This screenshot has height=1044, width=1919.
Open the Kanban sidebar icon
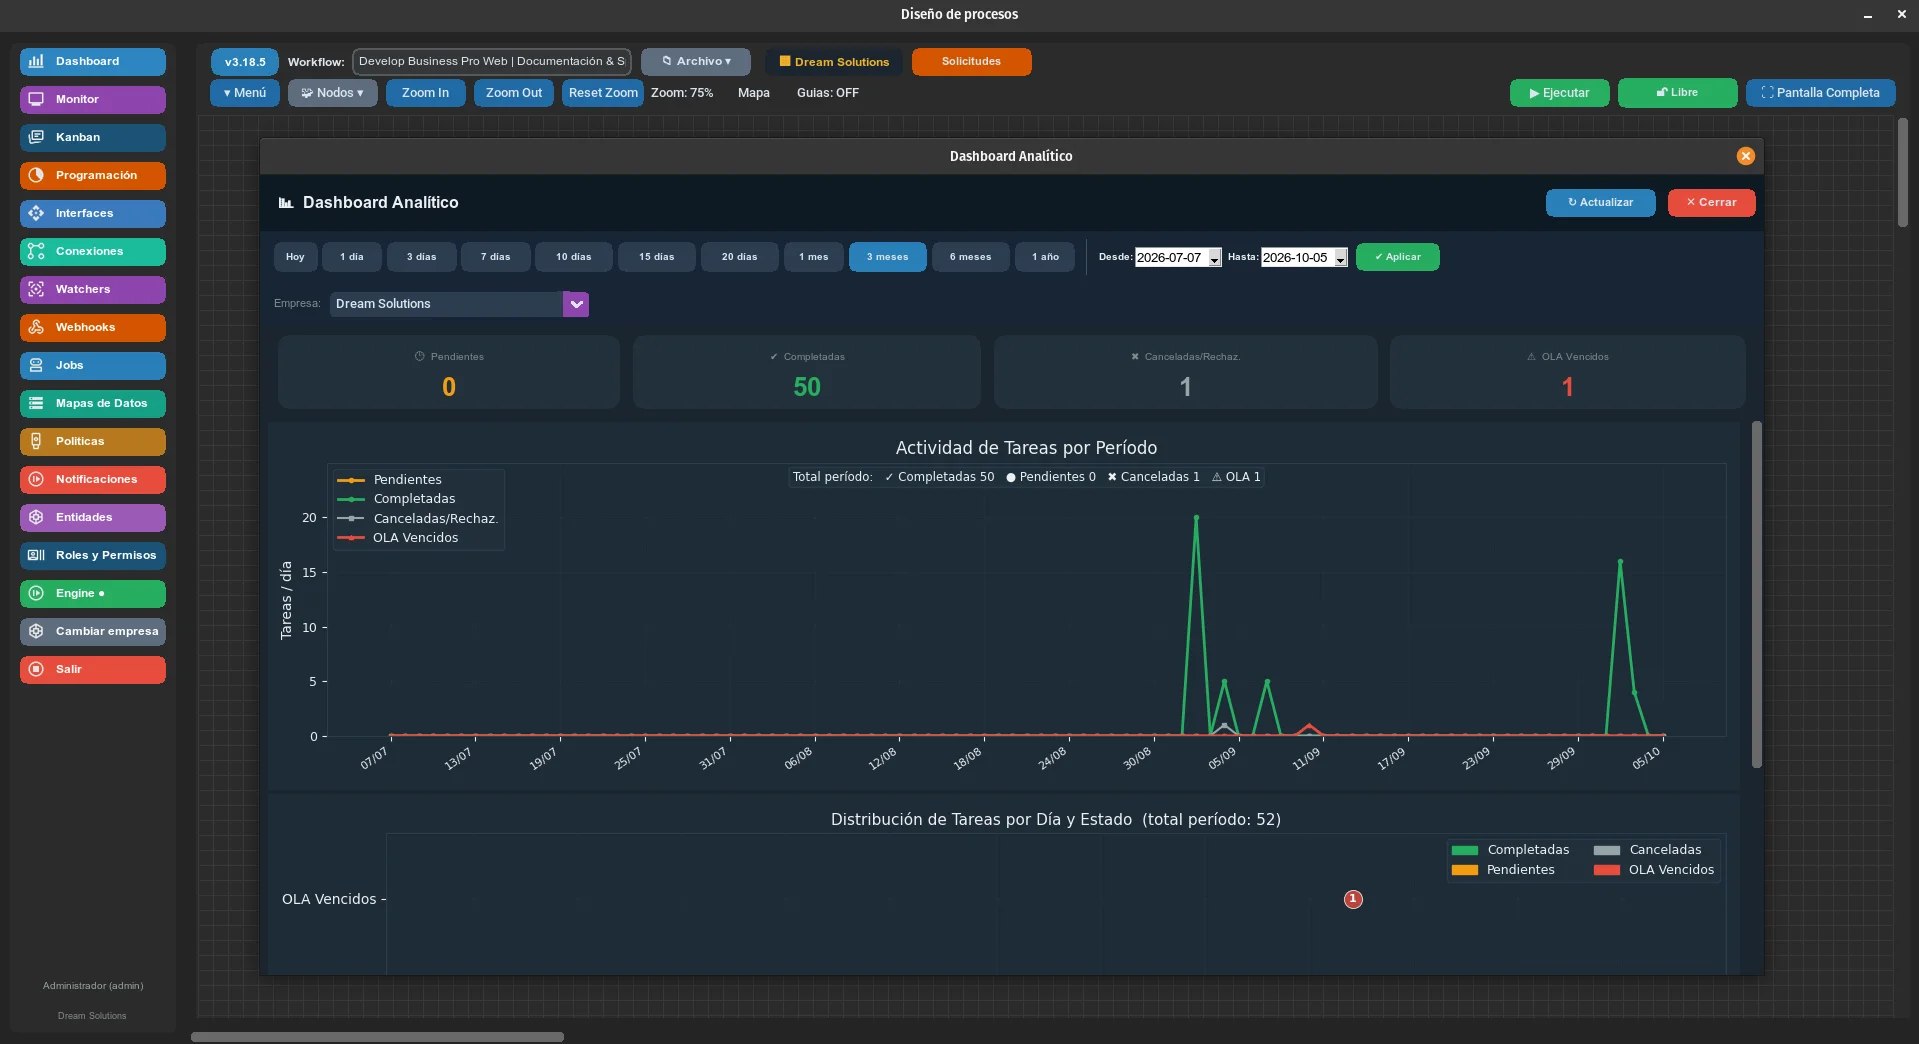36,137
